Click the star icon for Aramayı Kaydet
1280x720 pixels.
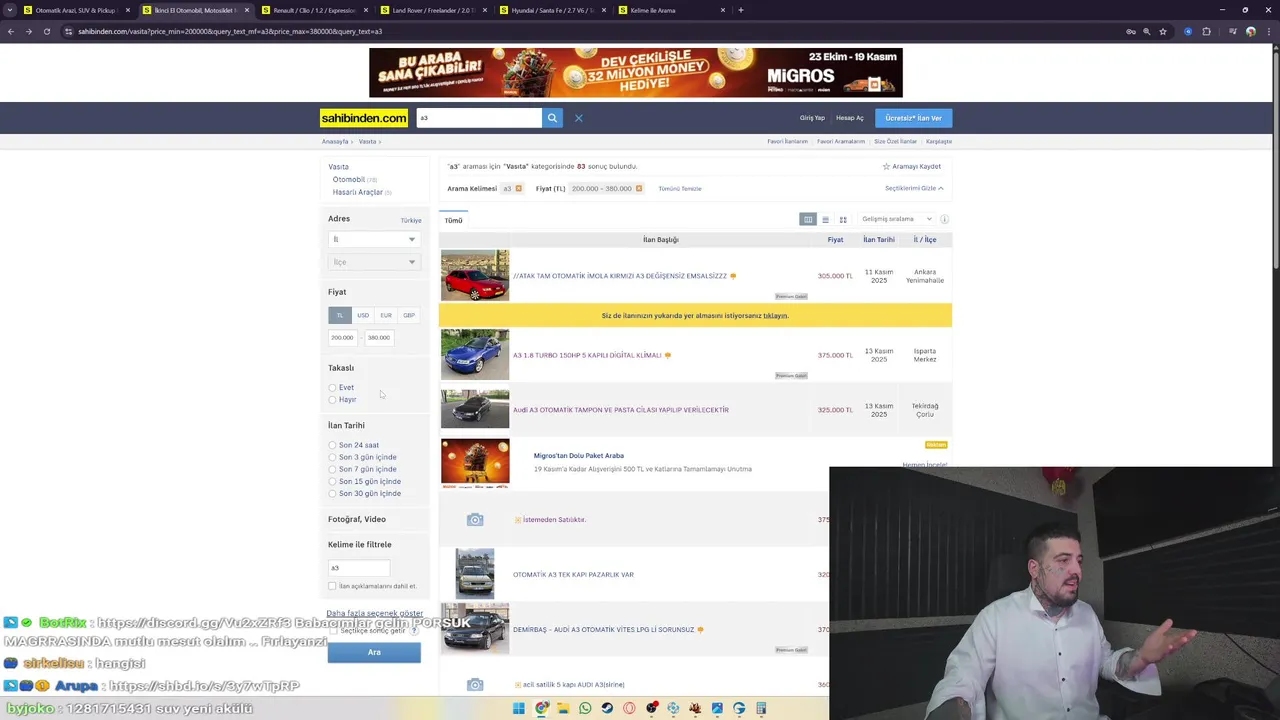[x=886, y=166]
